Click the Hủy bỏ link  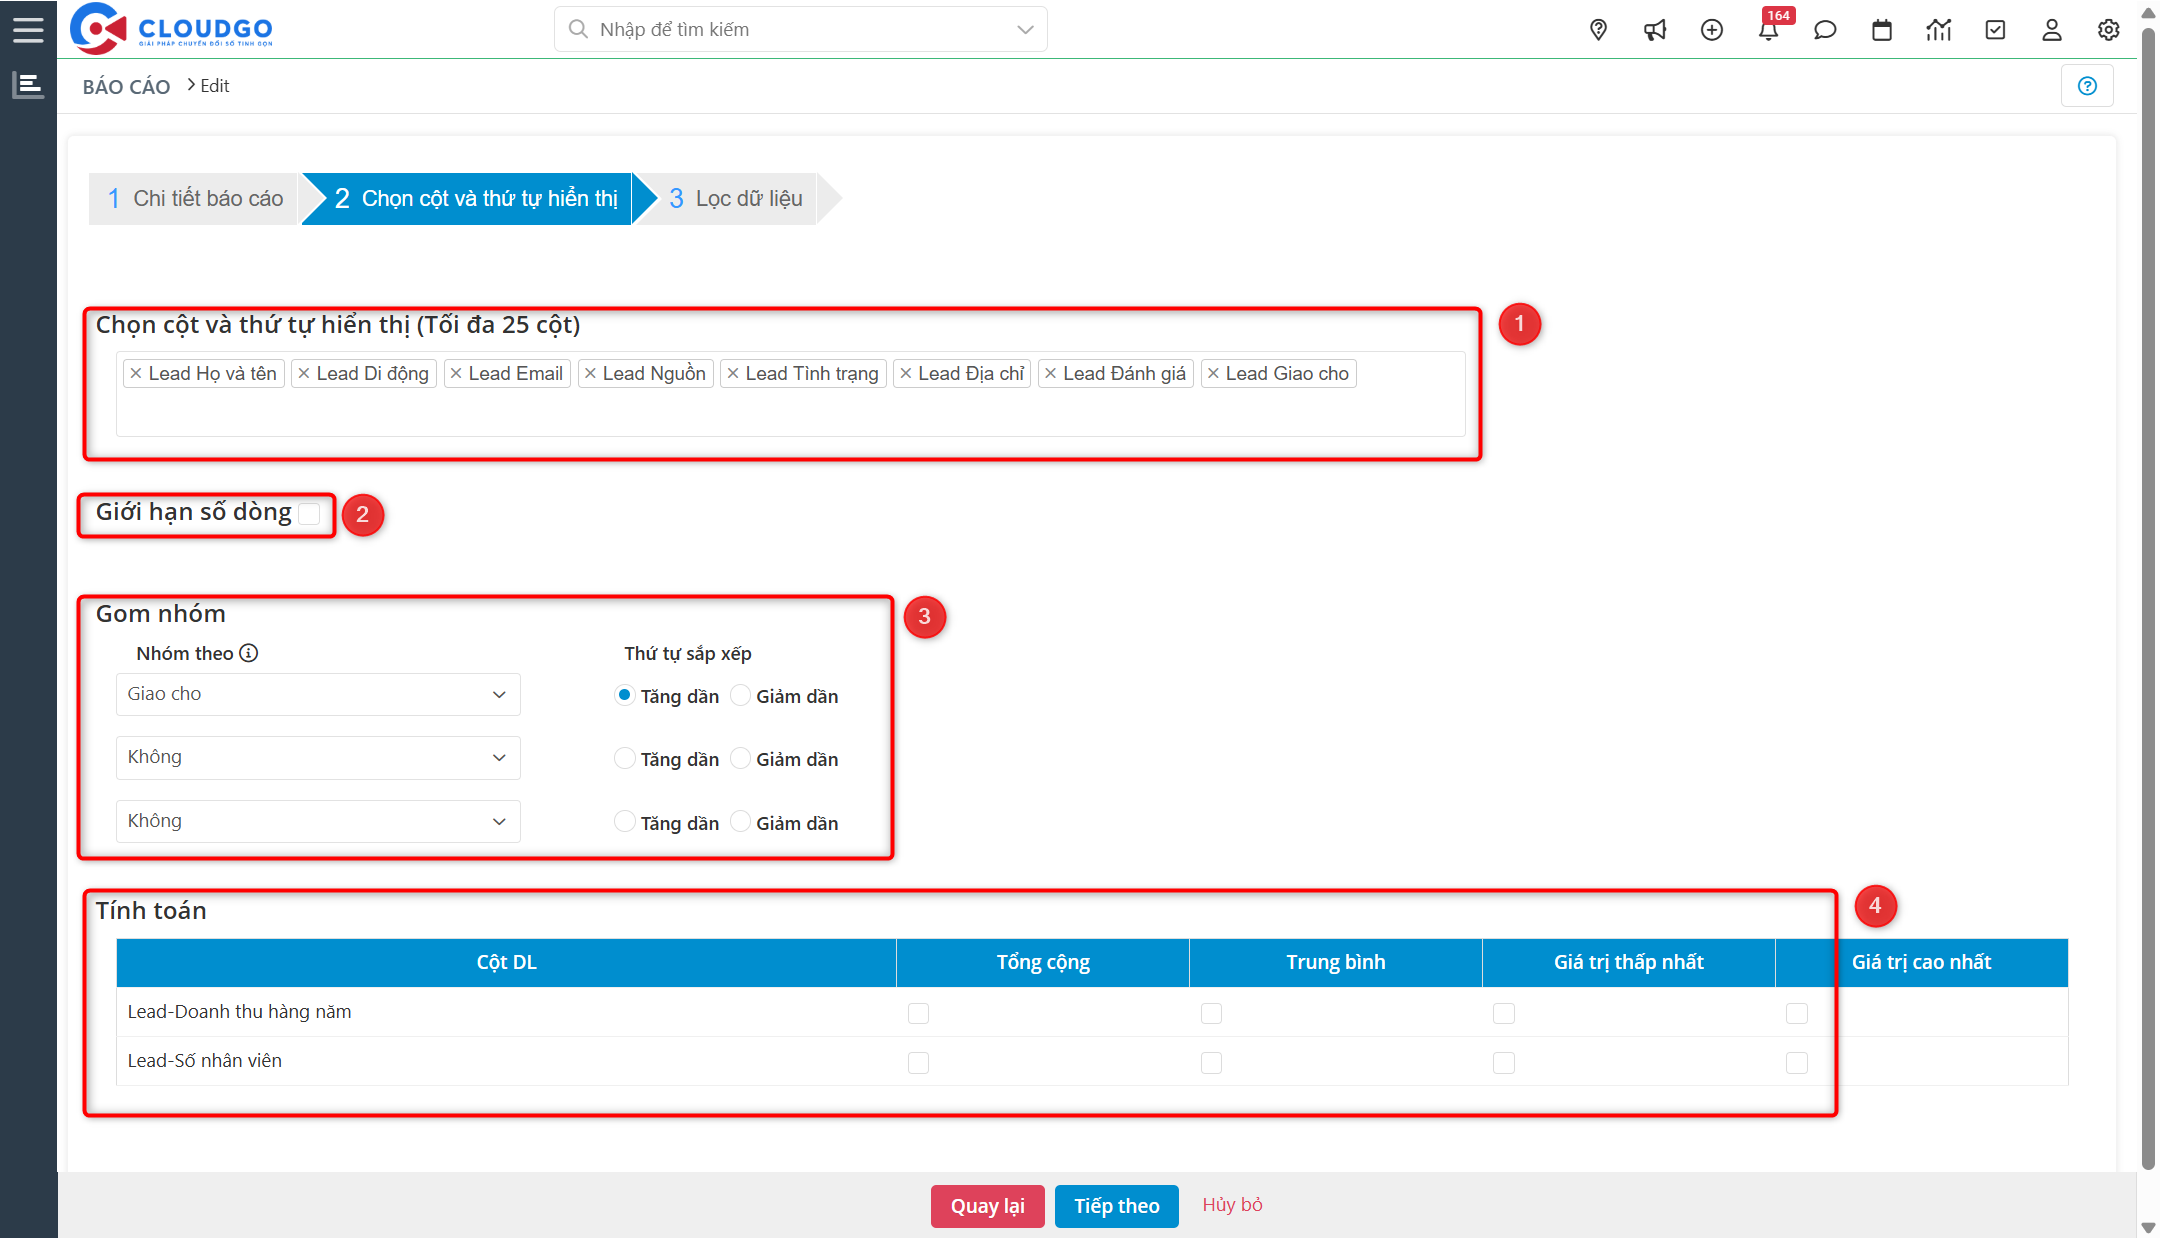click(x=1232, y=1205)
